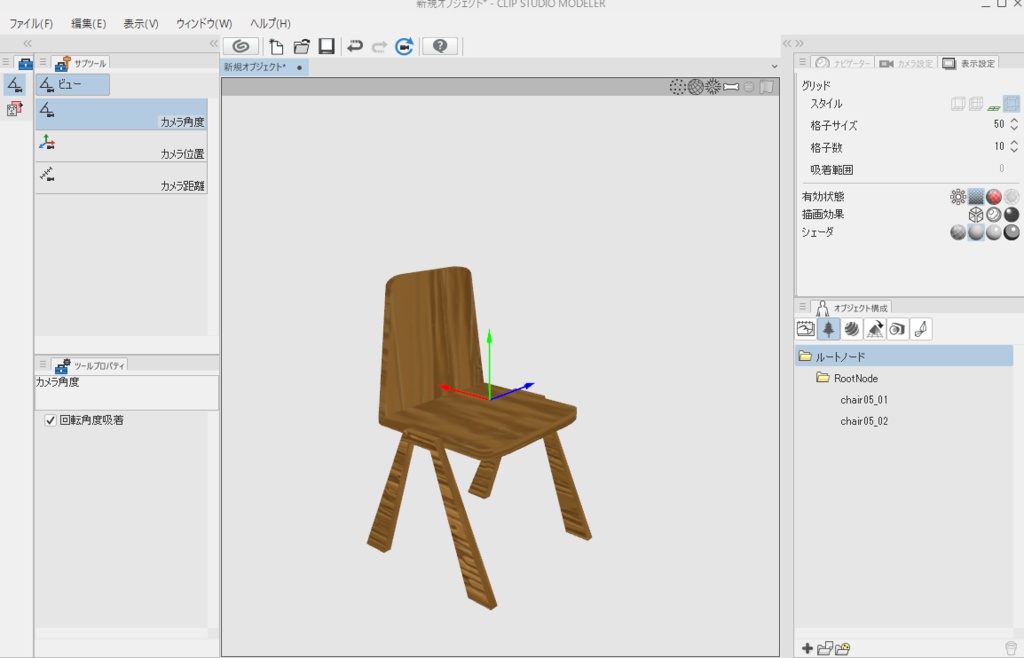Image resolution: width=1024 pixels, height=658 pixels.
Task: Open the ウィンドウ(W) menu
Action: (x=204, y=24)
